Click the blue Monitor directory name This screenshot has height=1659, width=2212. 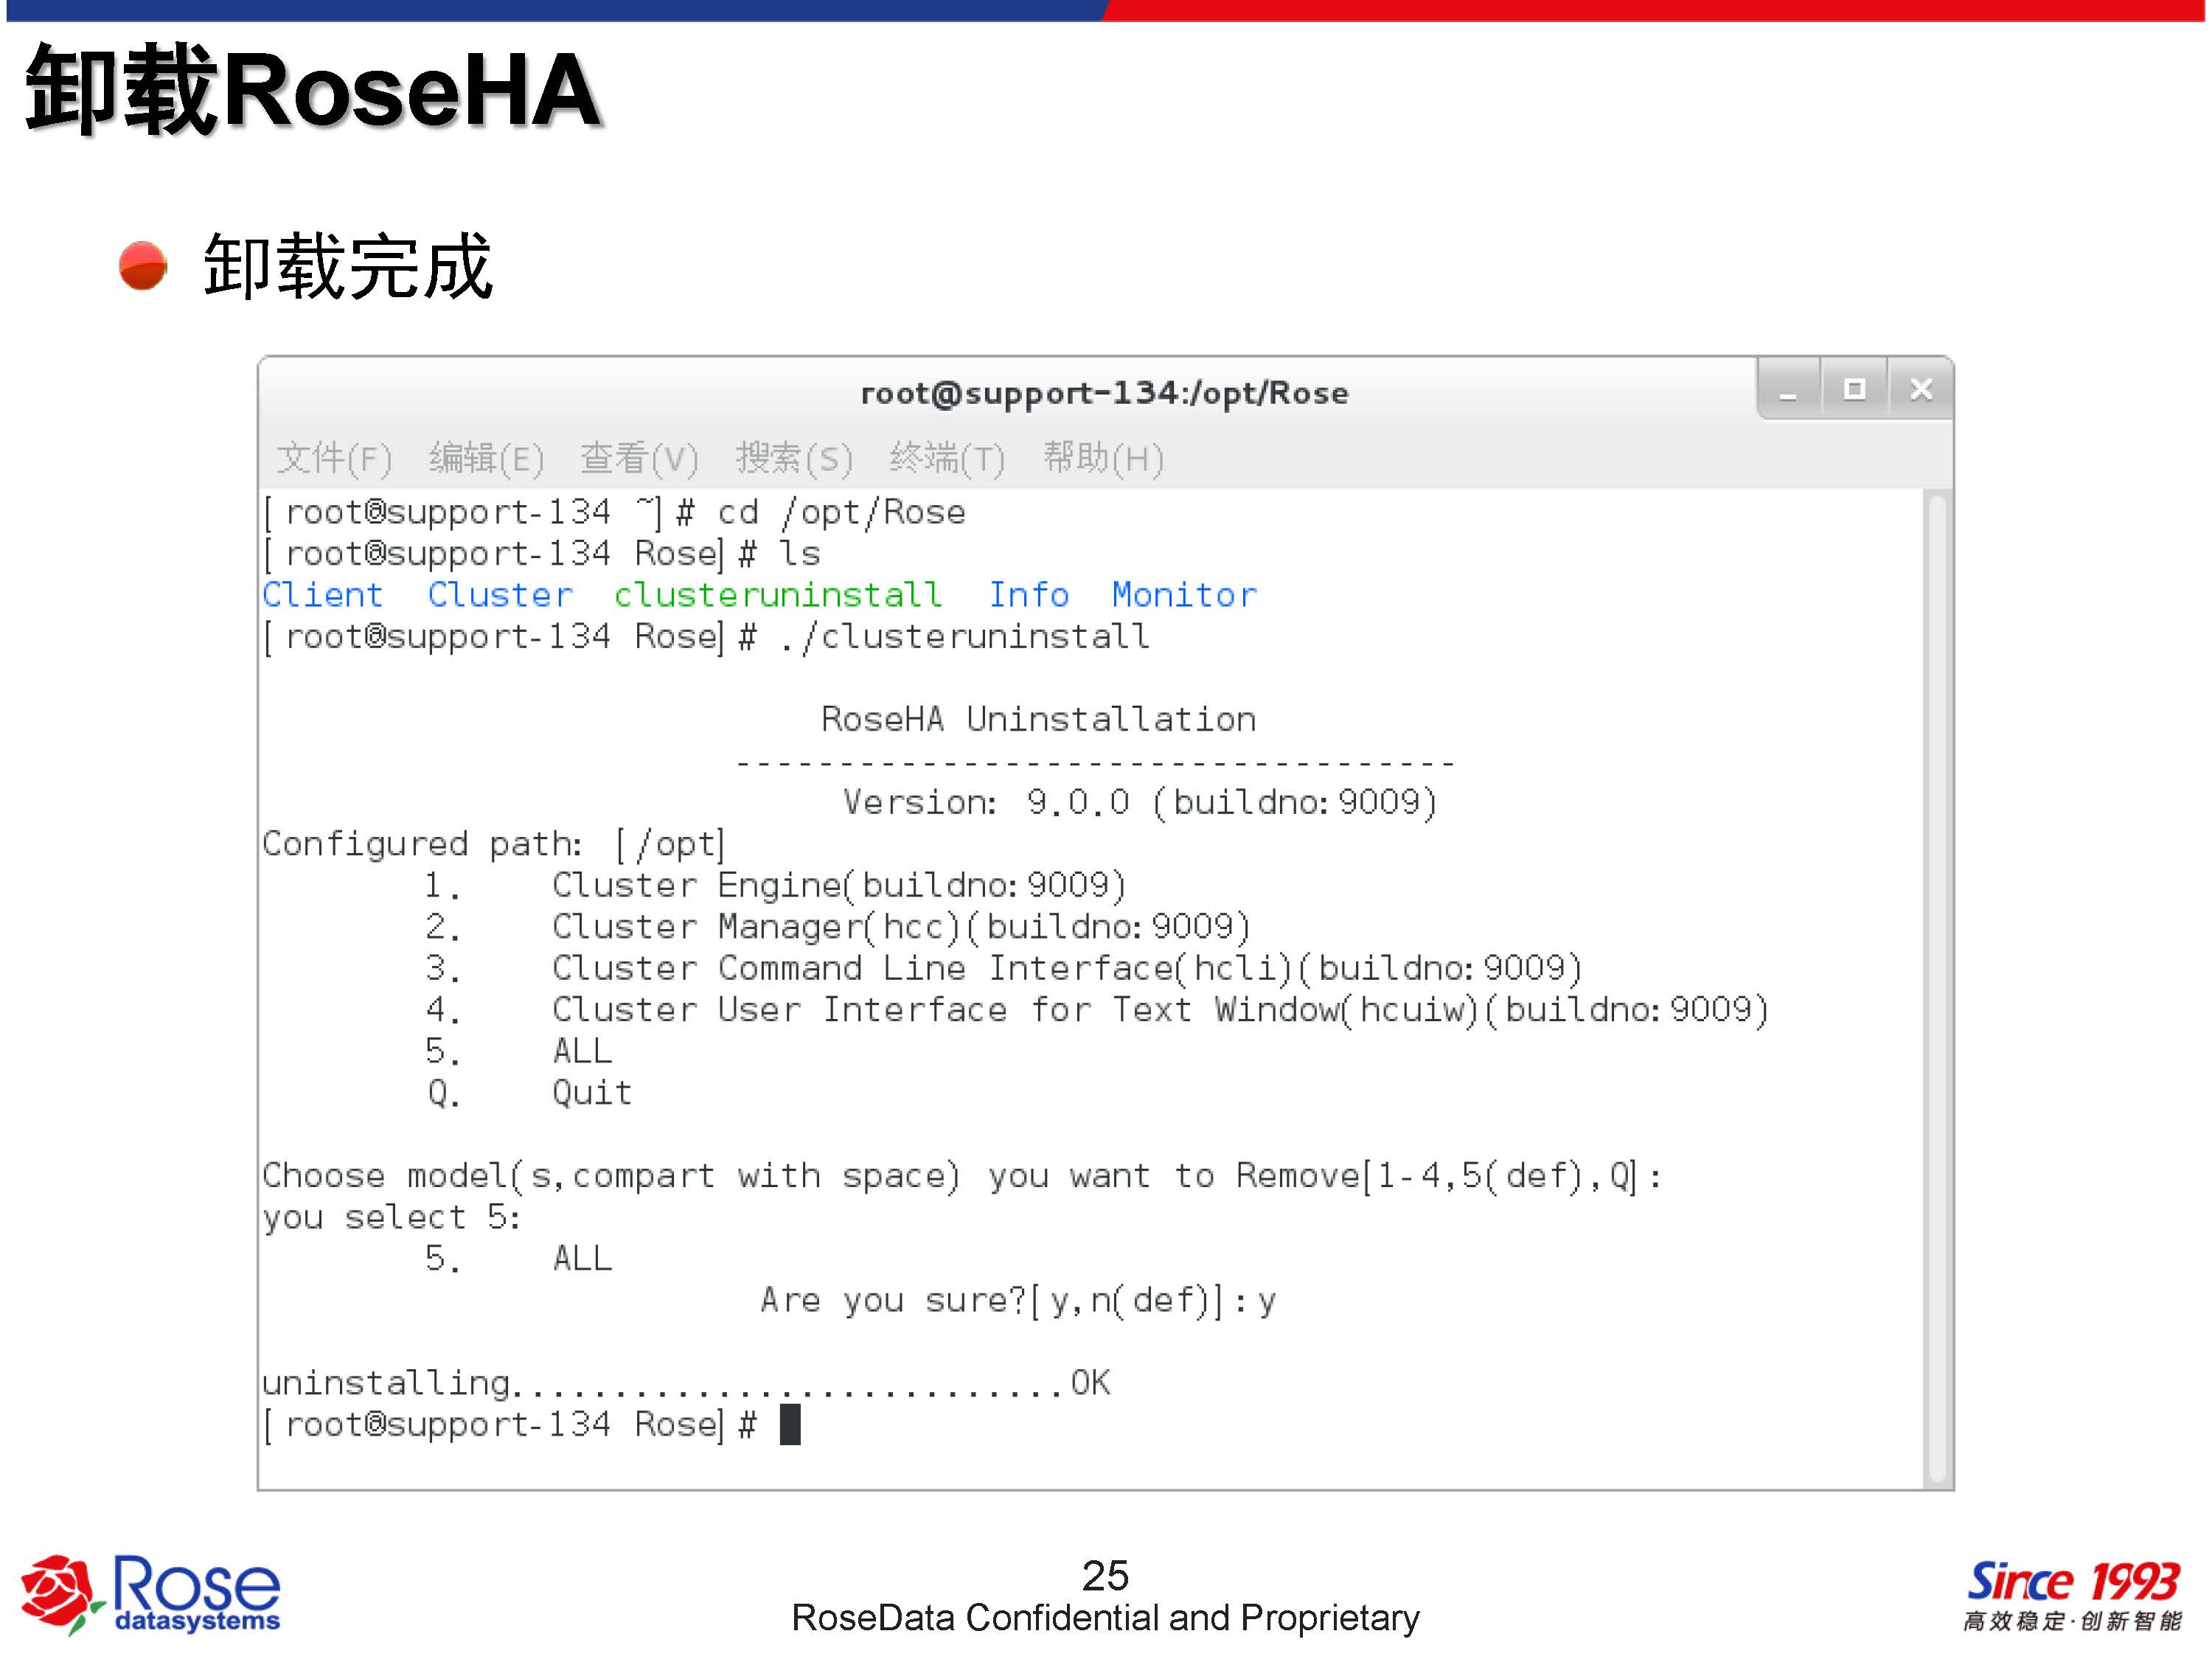tap(1184, 595)
